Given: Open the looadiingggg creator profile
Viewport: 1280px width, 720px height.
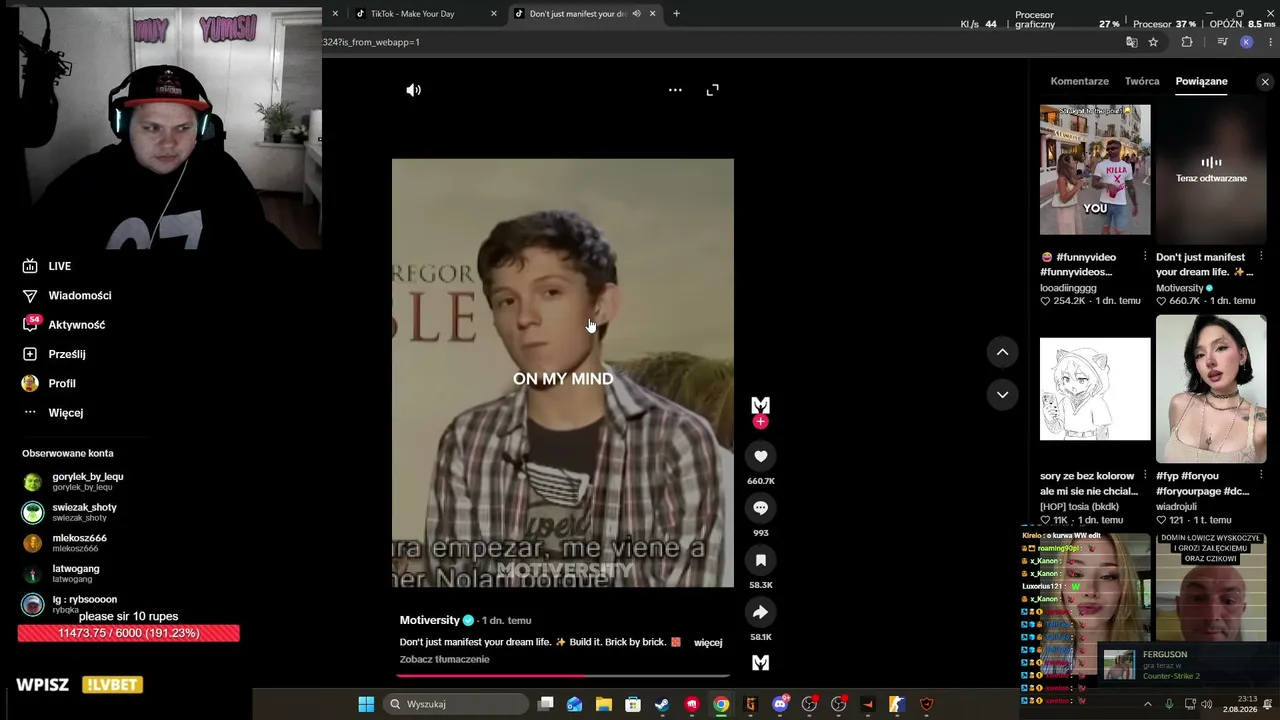Looking at the screenshot, I should pyautogui.click(x=1068, y=288).
